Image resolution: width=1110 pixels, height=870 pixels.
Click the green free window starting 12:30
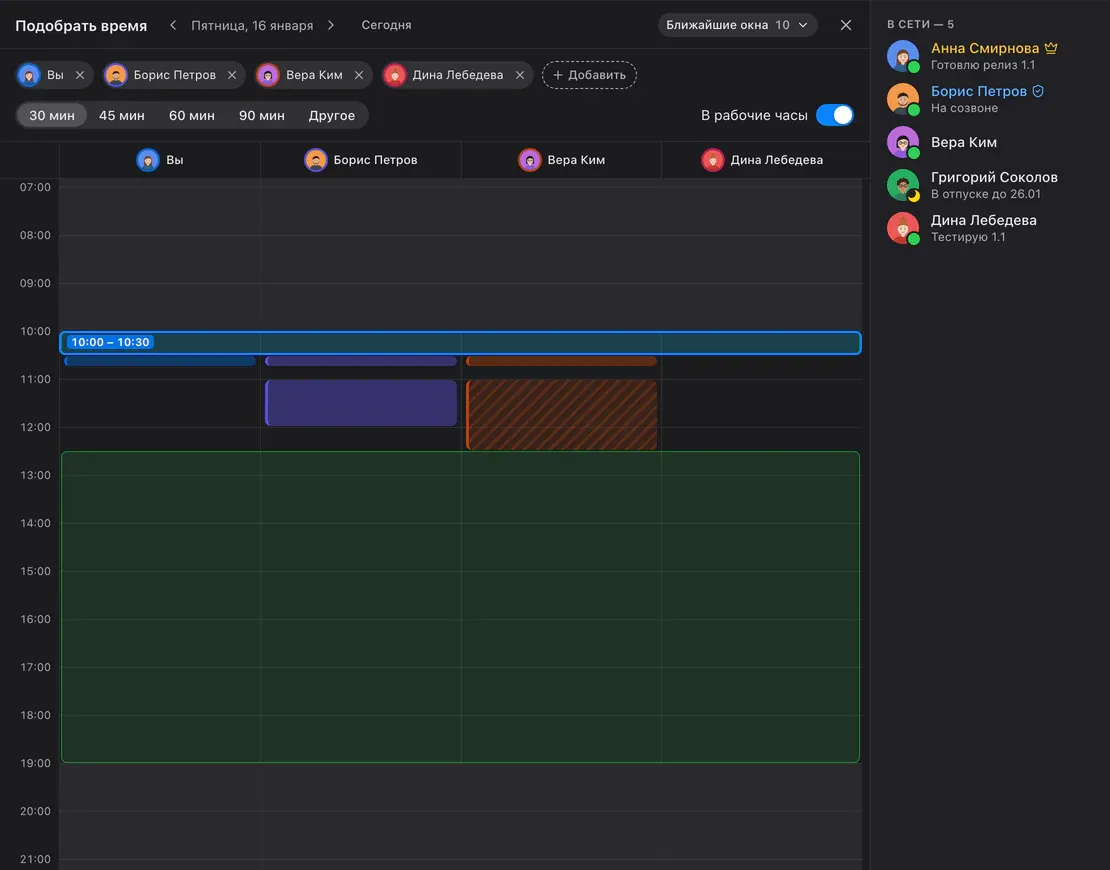coord(461,607)
